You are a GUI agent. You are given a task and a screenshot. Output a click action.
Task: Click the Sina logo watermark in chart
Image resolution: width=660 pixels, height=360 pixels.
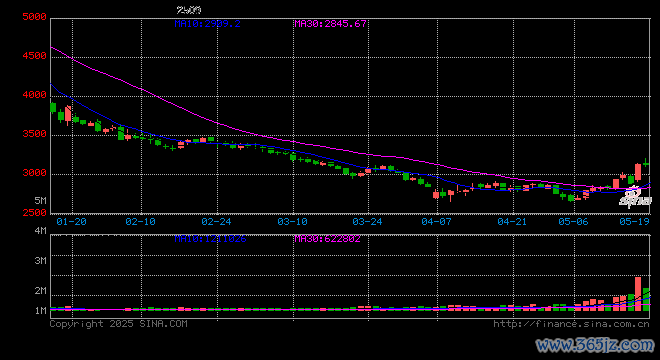tap(636, 197)
